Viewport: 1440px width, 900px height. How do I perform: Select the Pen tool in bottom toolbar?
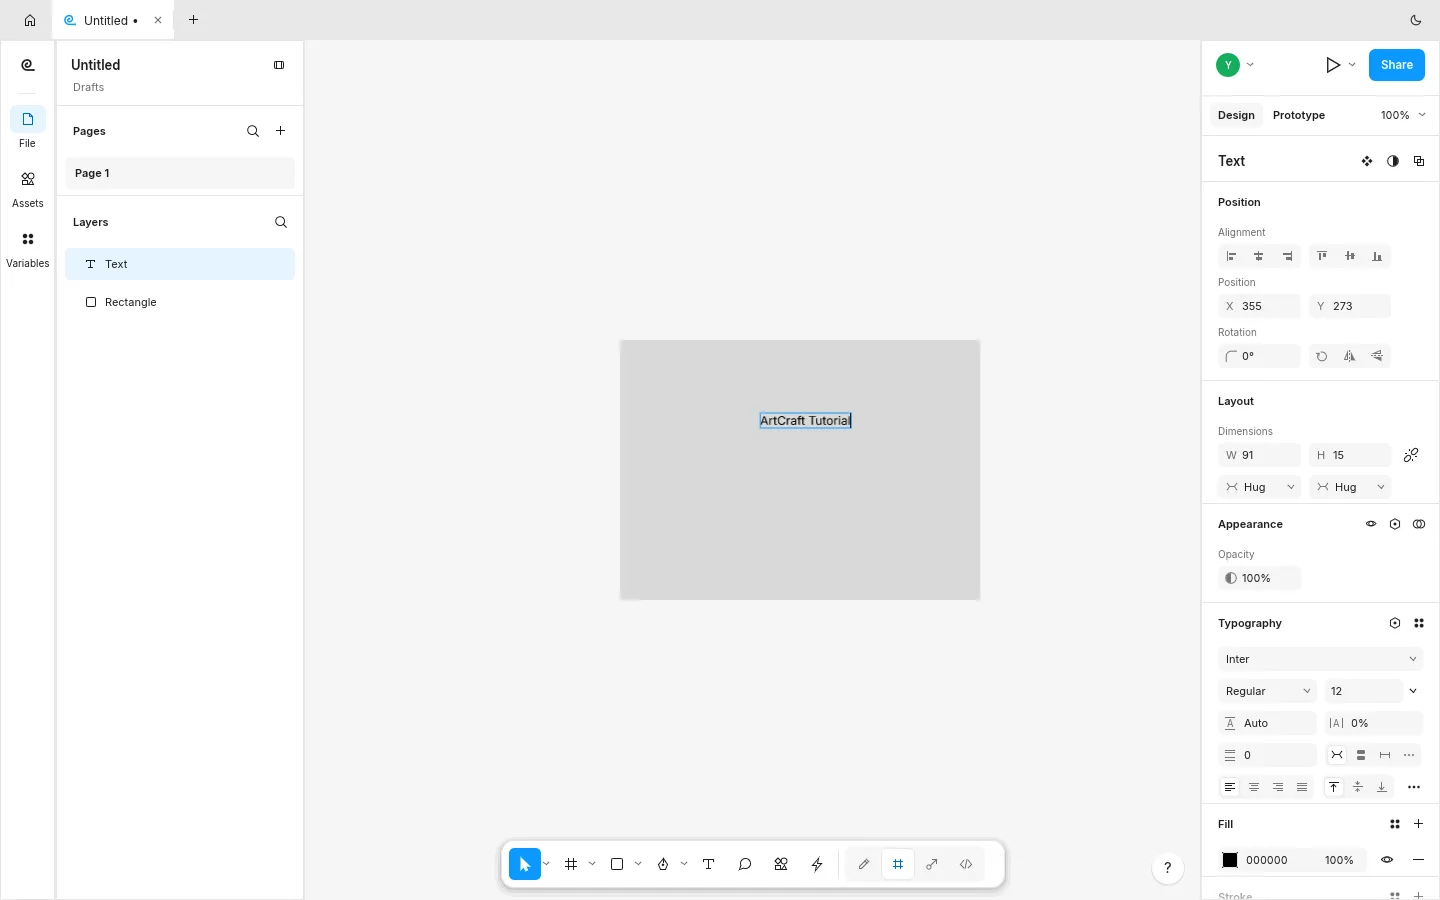point(663,864)
